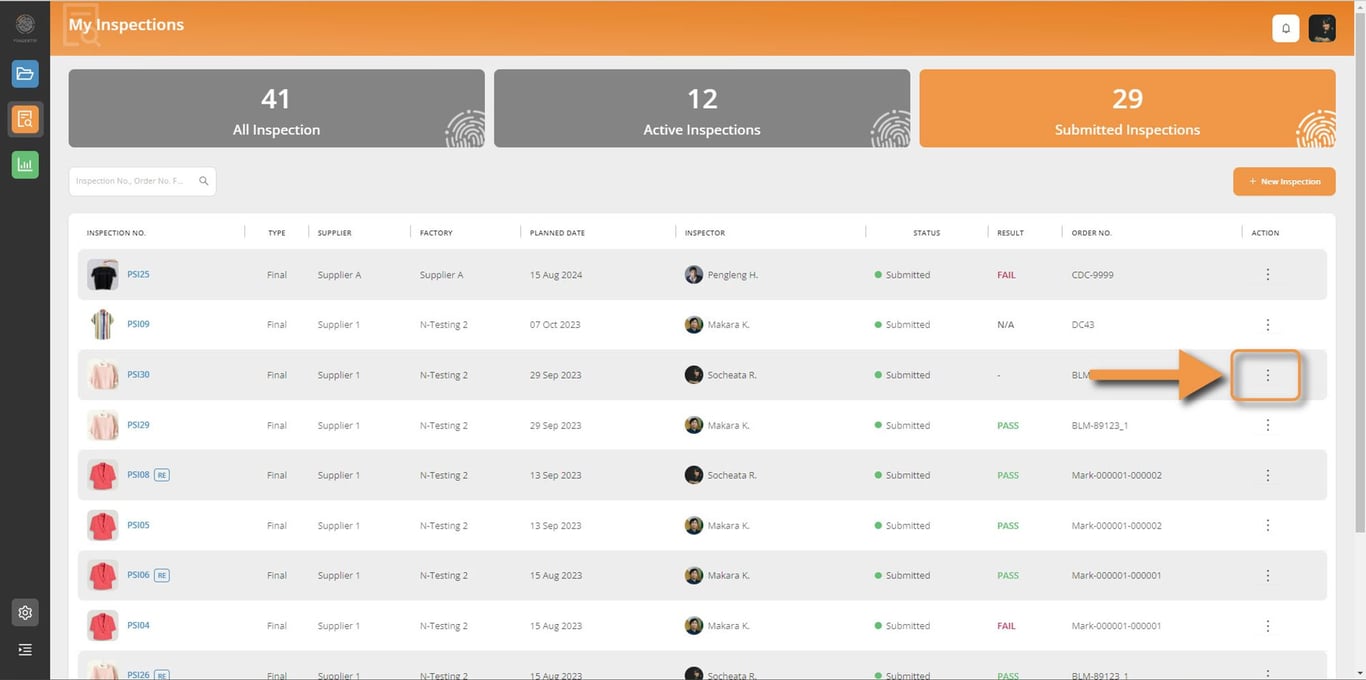Click search magnifier icon in search box
The height and width of the screenshot is (680, 1366).
(x=204, y=181)
